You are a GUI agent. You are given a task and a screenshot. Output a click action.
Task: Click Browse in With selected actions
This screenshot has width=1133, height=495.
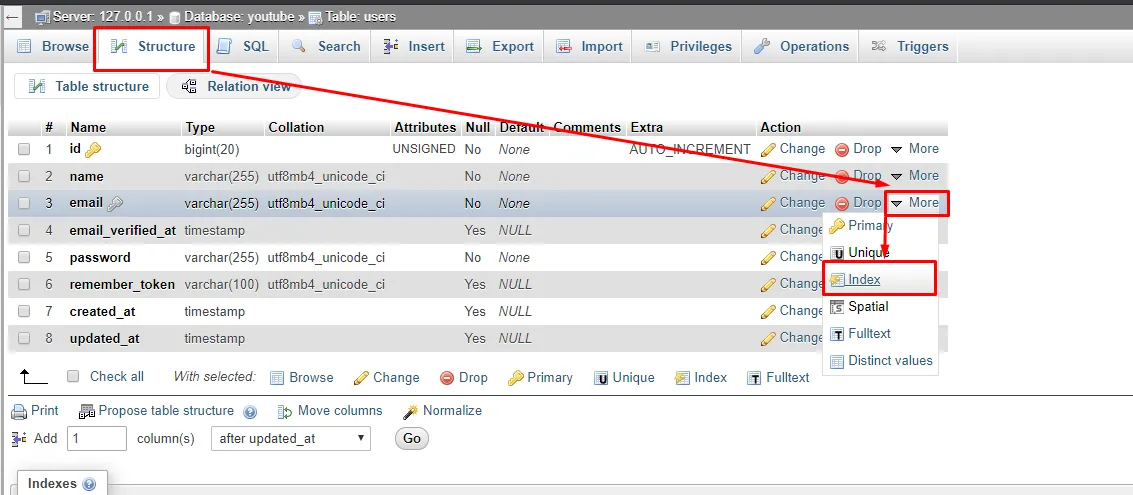301,377
